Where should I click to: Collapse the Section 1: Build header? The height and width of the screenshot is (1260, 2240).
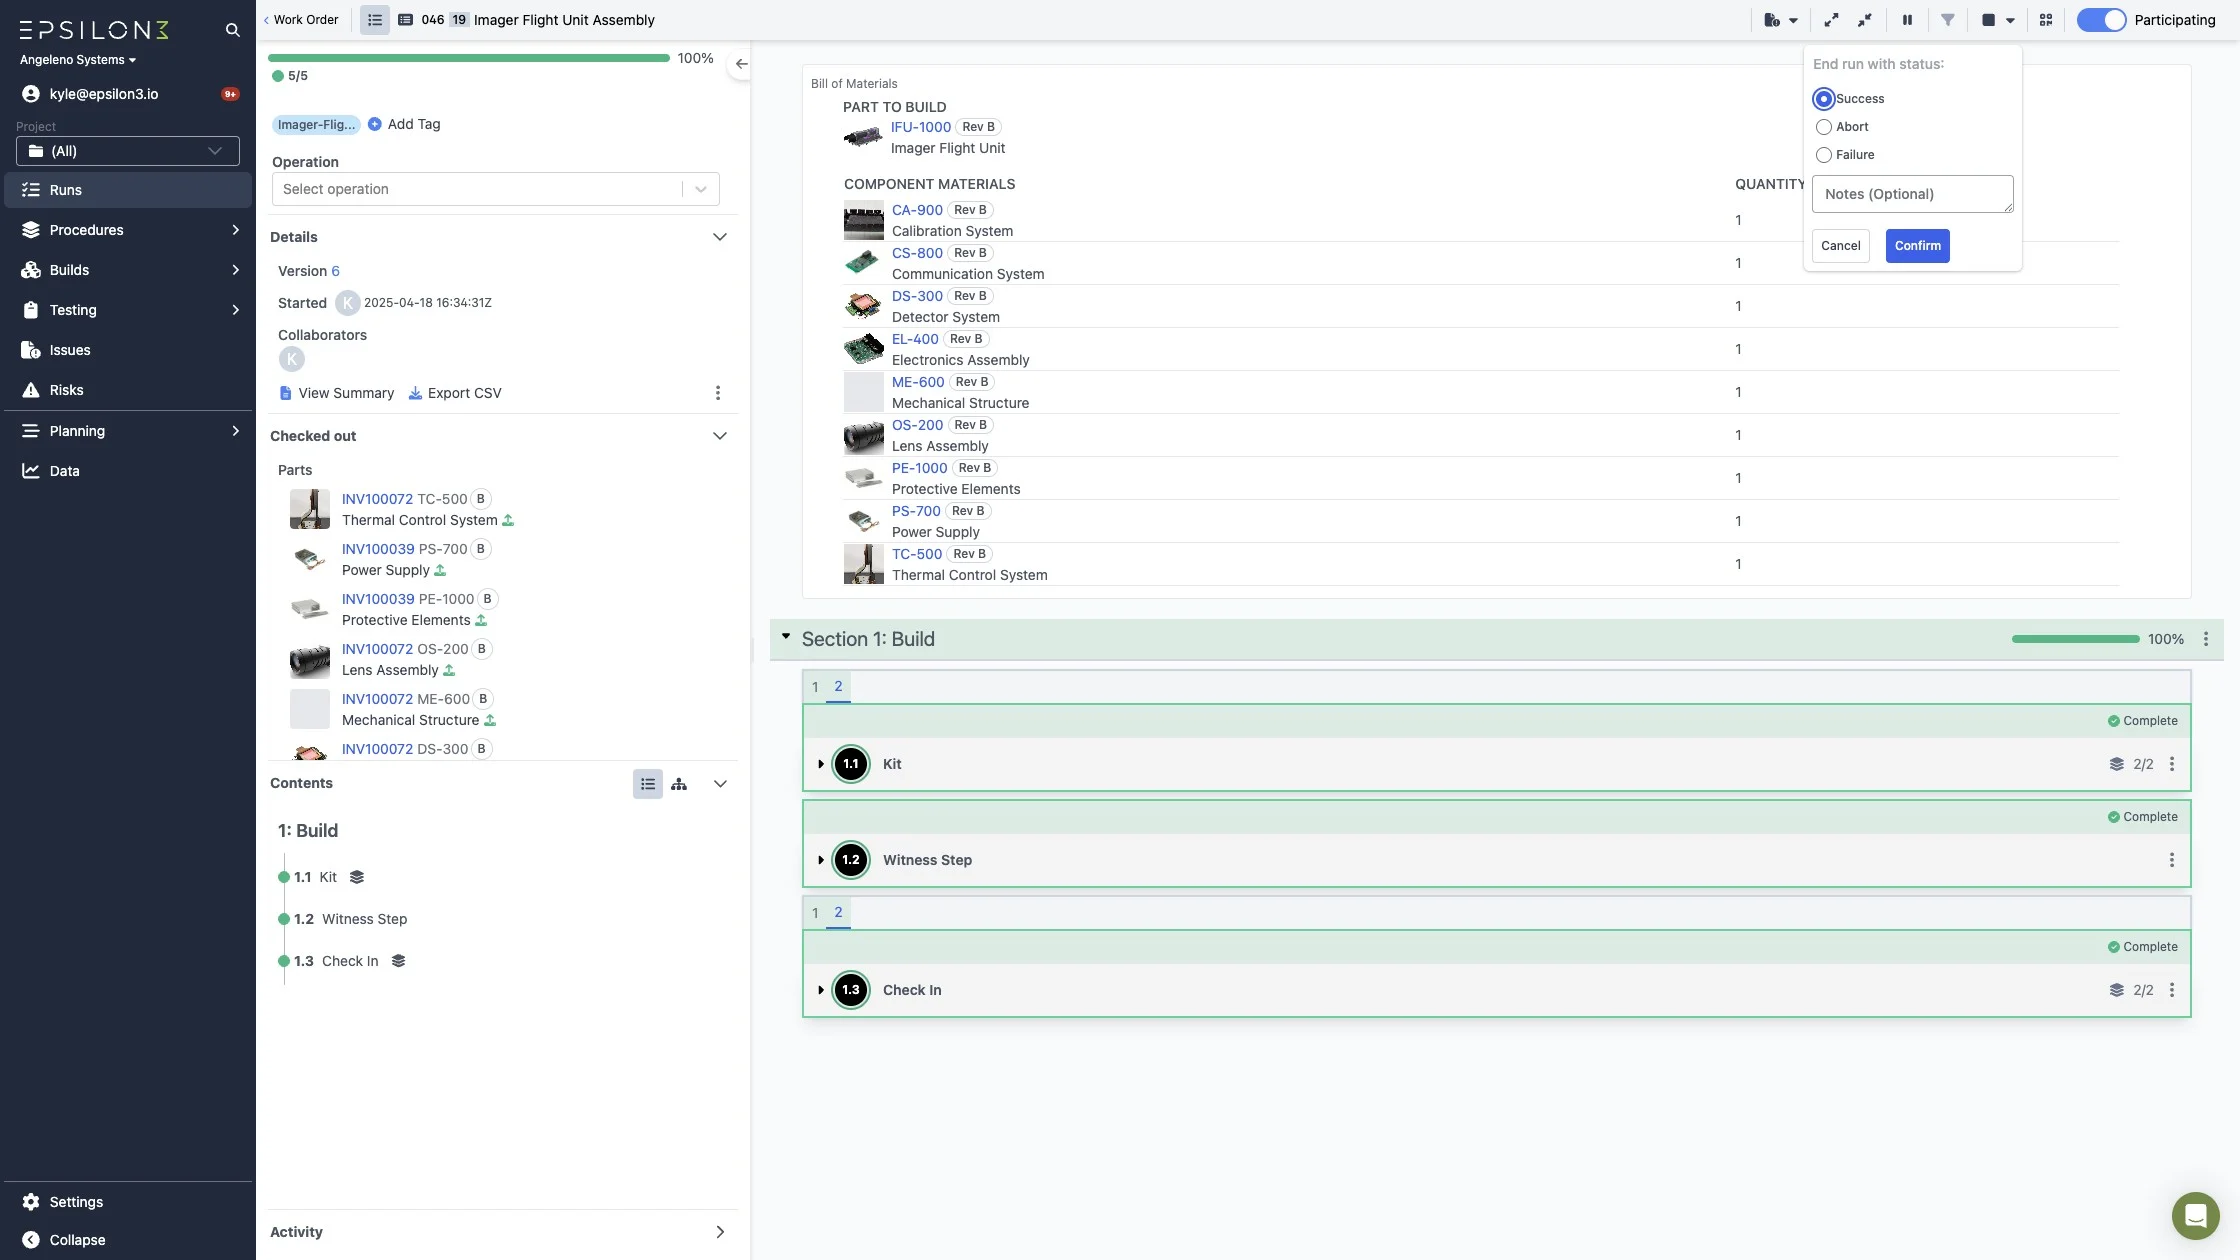click(786, 637)
